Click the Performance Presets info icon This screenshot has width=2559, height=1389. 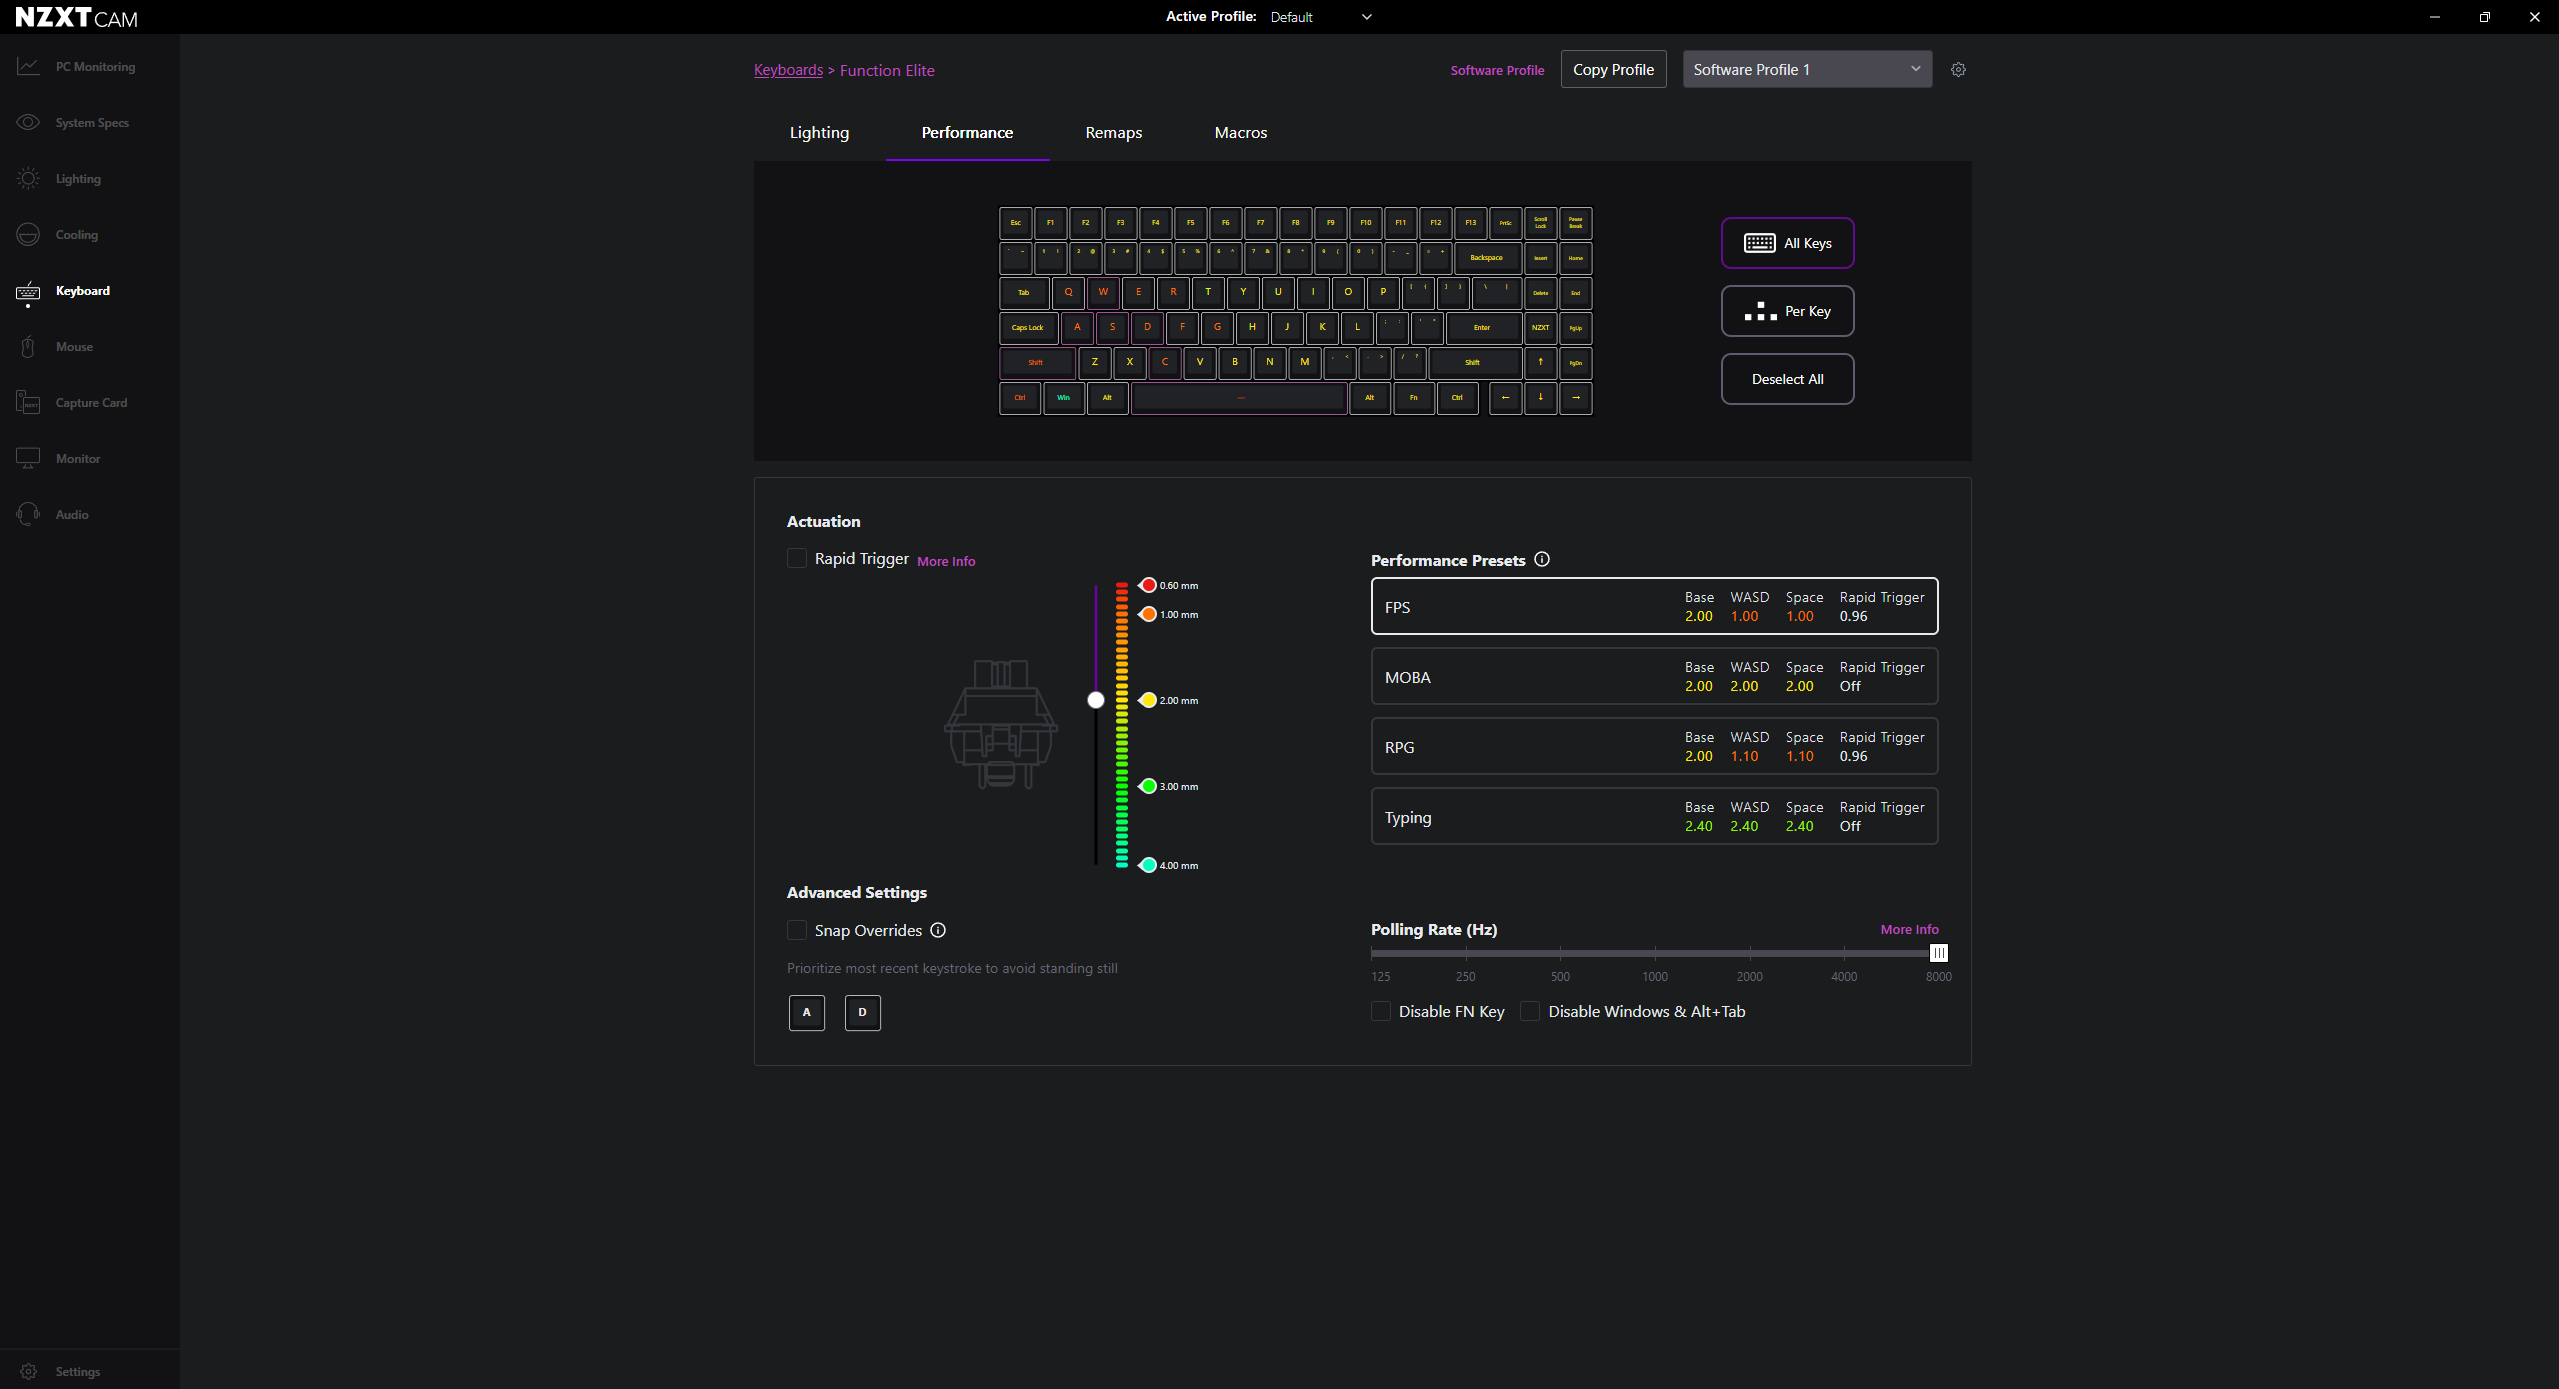pos(1541,560)
